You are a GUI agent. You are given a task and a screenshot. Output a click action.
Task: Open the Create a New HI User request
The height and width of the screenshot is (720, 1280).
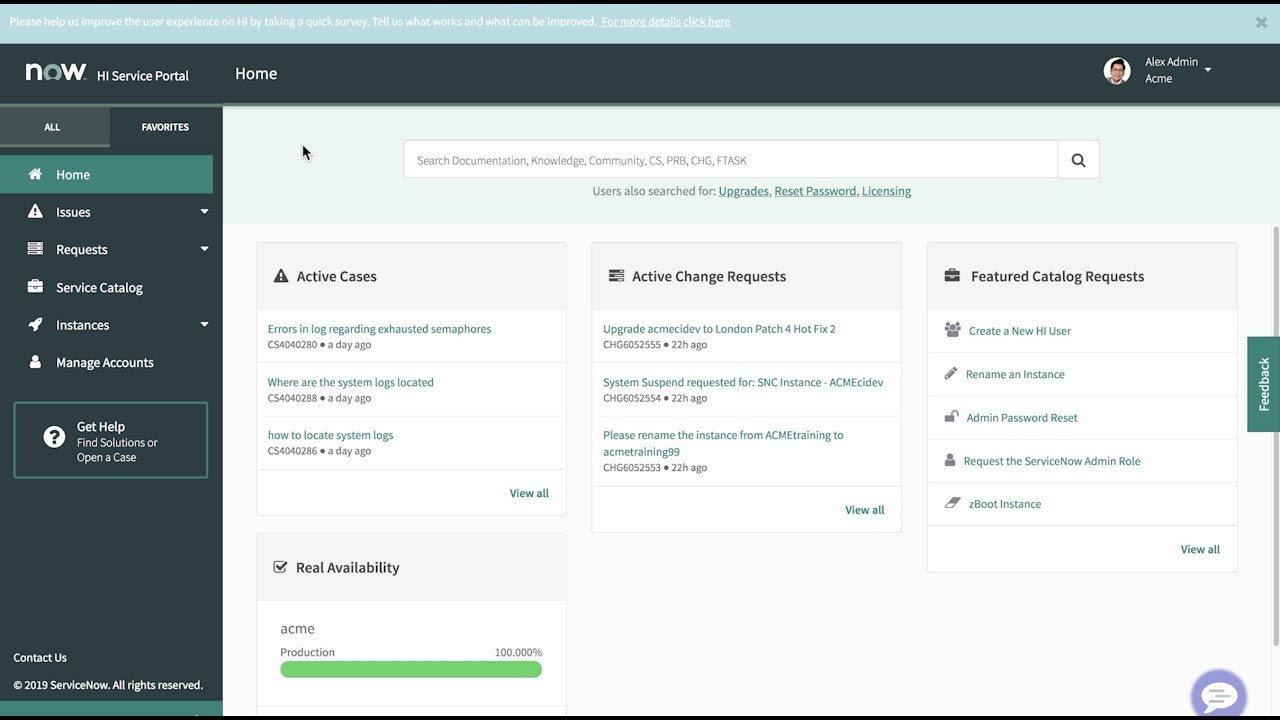tap(1019, 330)
